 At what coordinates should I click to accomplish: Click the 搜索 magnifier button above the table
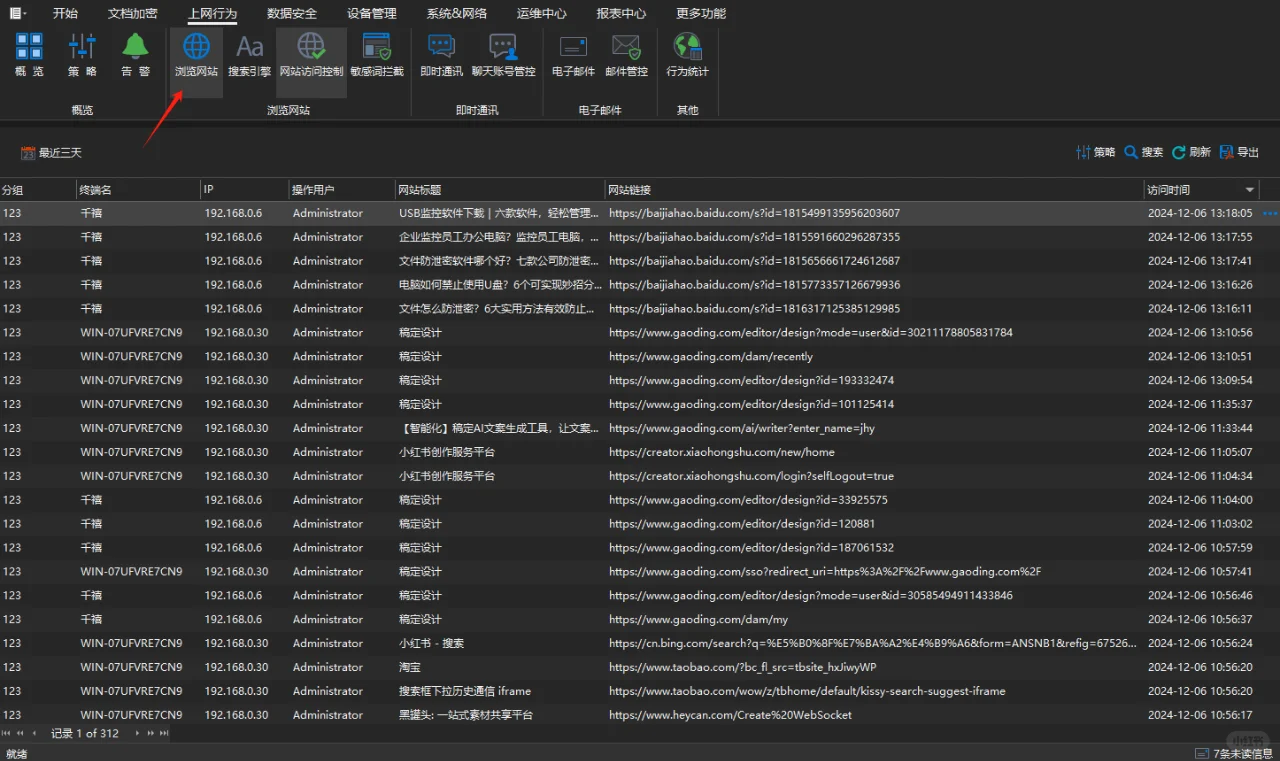(x=1143, y=152)
